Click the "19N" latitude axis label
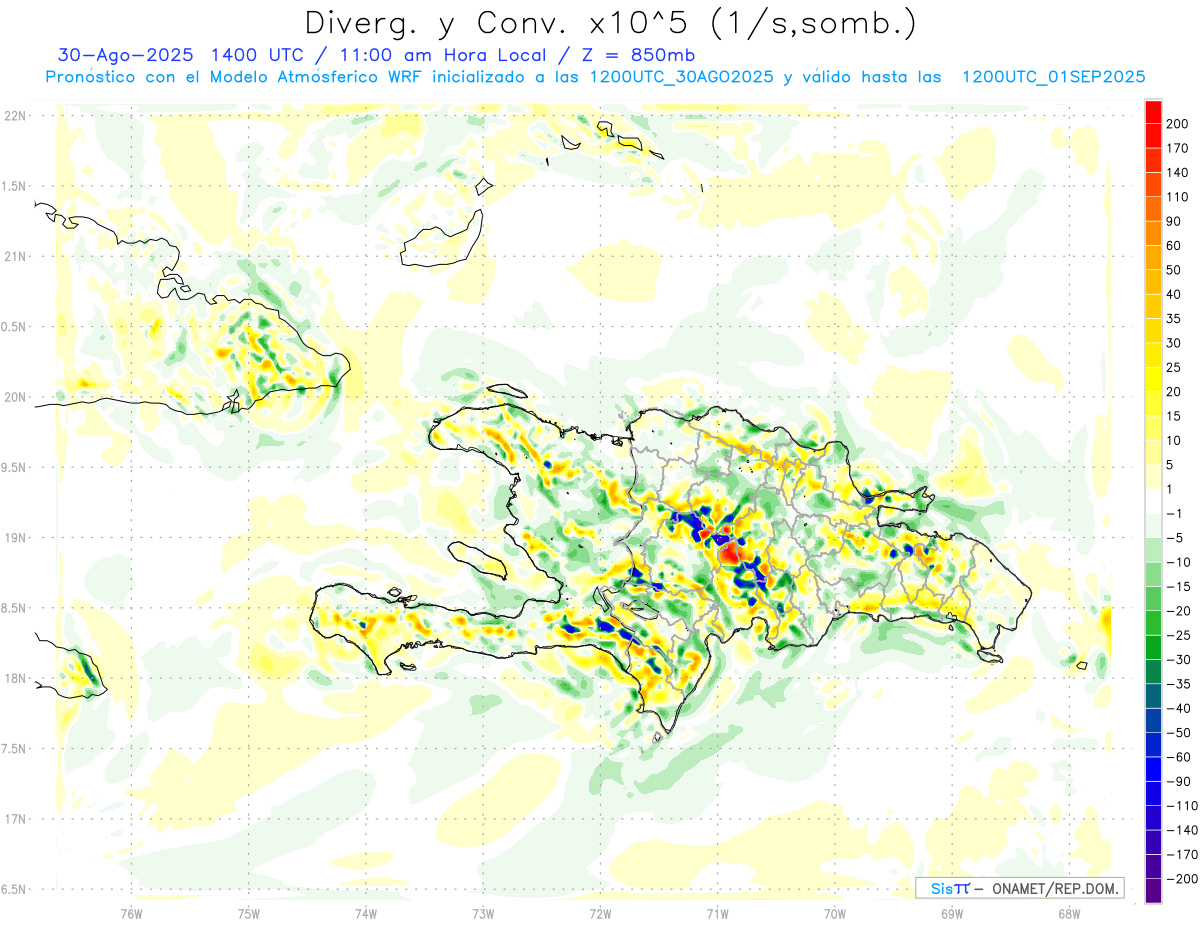Screen dimensions: 1200x927 click(14, 538)
